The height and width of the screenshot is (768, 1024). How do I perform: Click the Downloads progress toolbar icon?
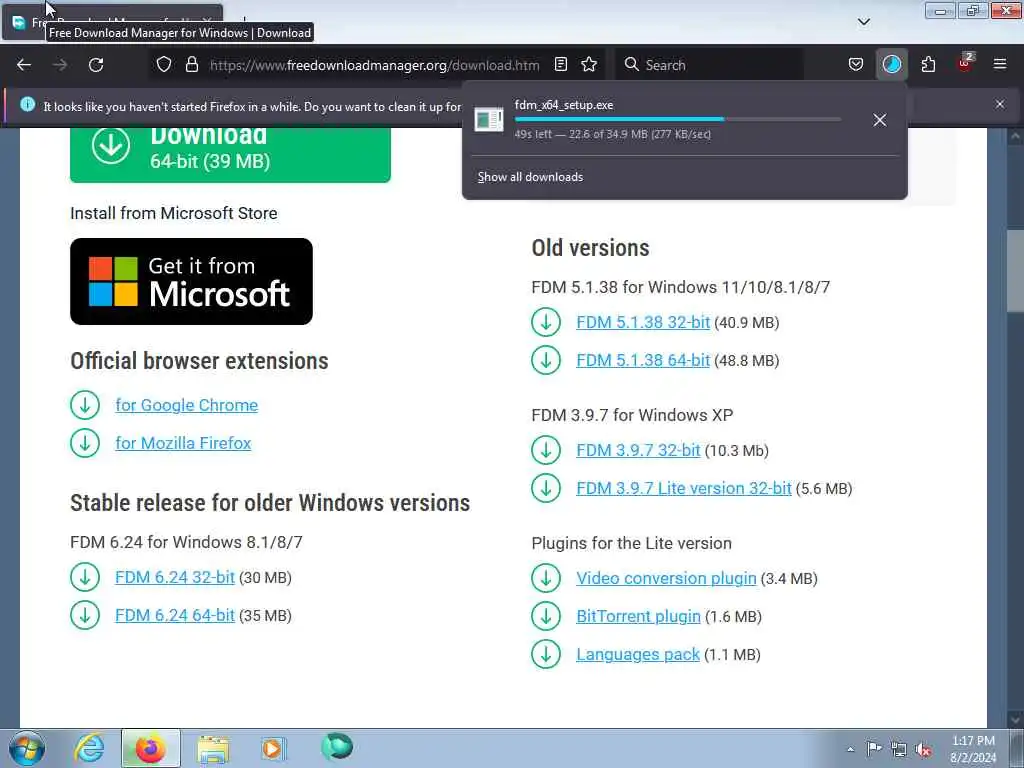(x=891, y=65)
